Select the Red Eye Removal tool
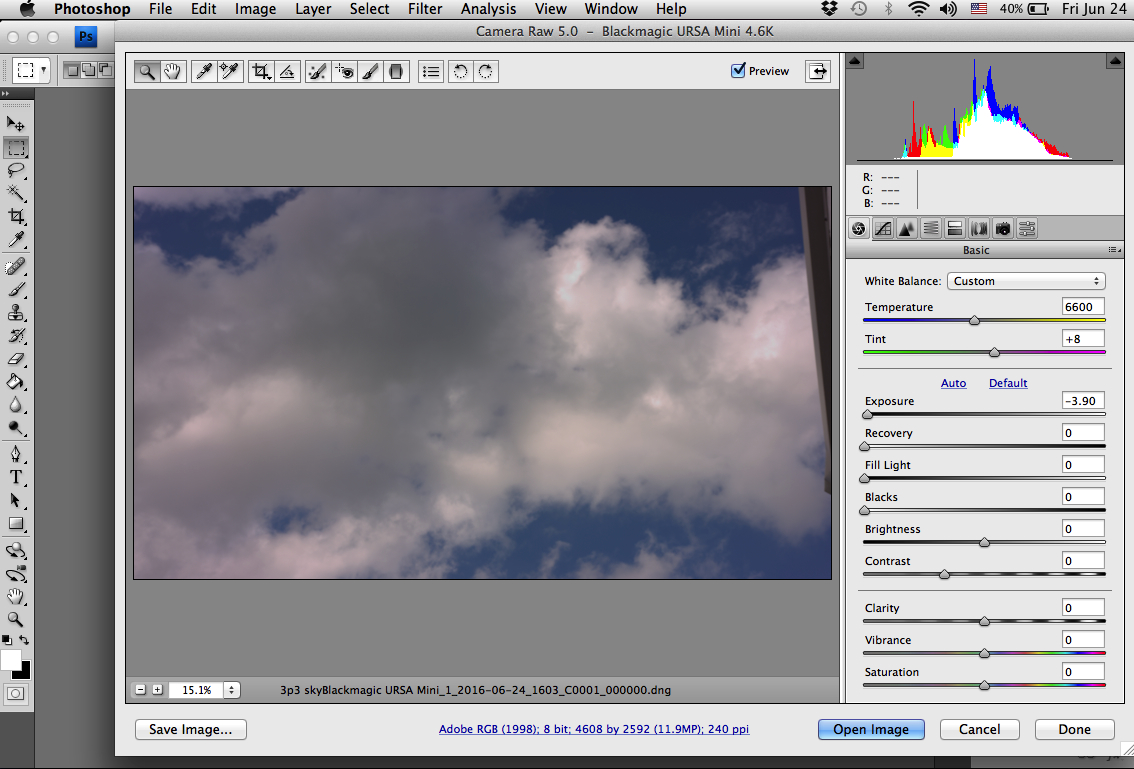Screen dimensions: 1134x769 (344, 72)
